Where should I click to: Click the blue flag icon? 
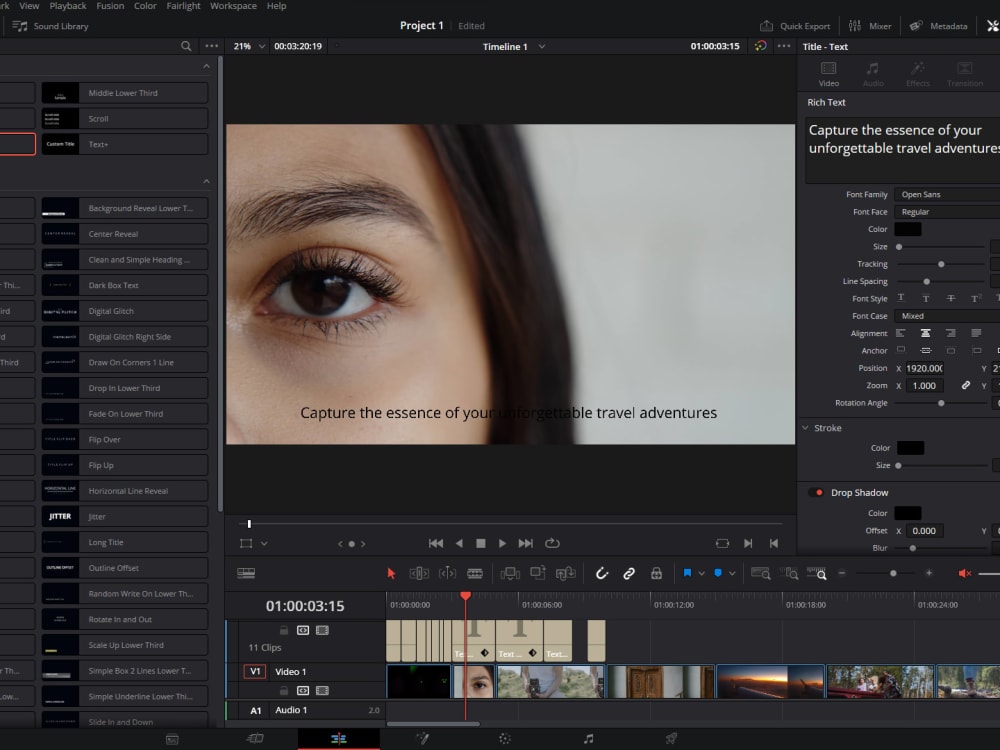point(687,573)
